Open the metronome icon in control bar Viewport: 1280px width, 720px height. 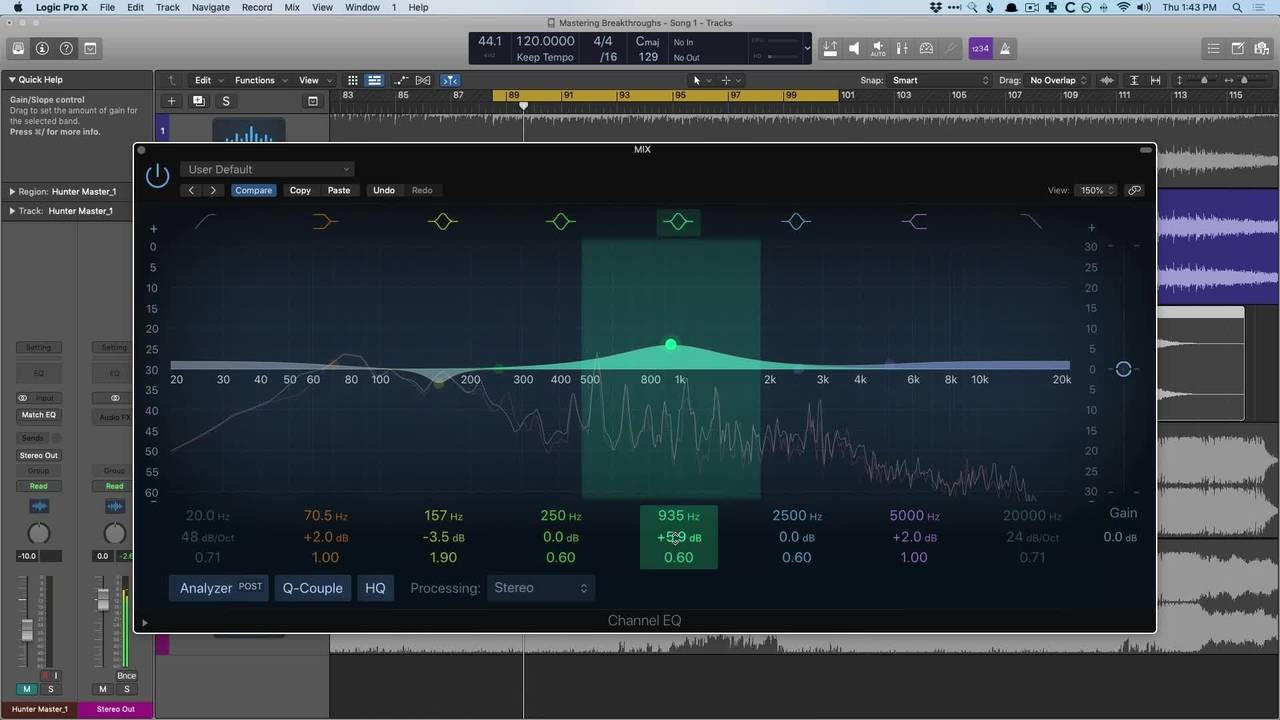(1005, 48)
